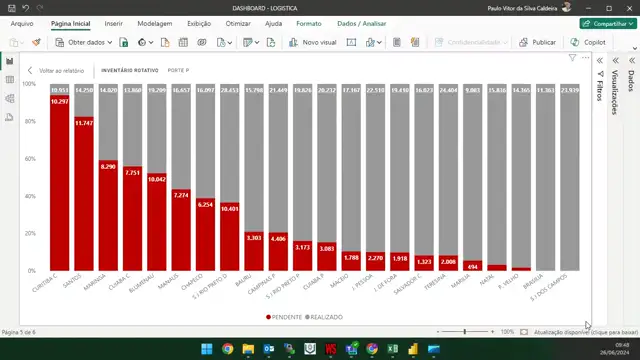
Task: Click the Undo arrow icon
Action: tap(26, 8)
